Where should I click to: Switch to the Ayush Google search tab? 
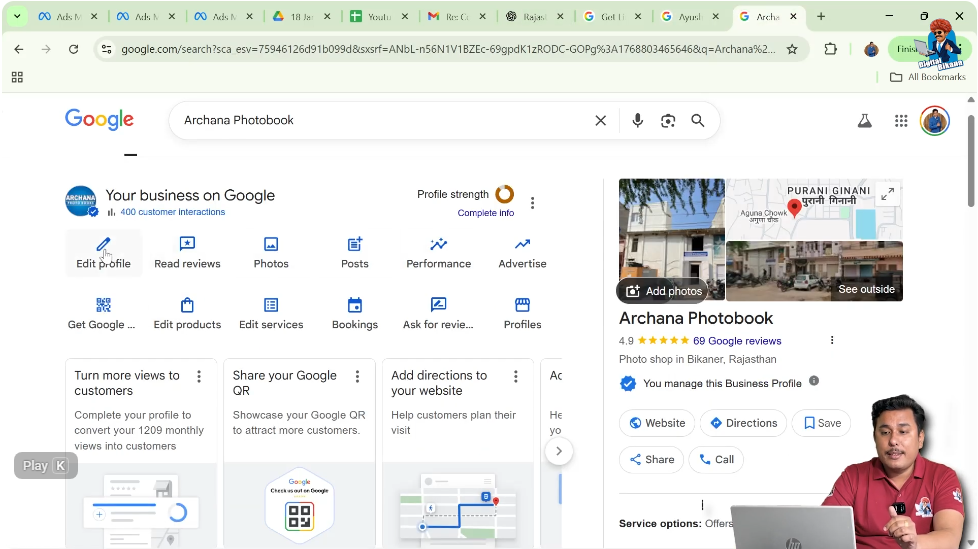(x=688, y=17)
